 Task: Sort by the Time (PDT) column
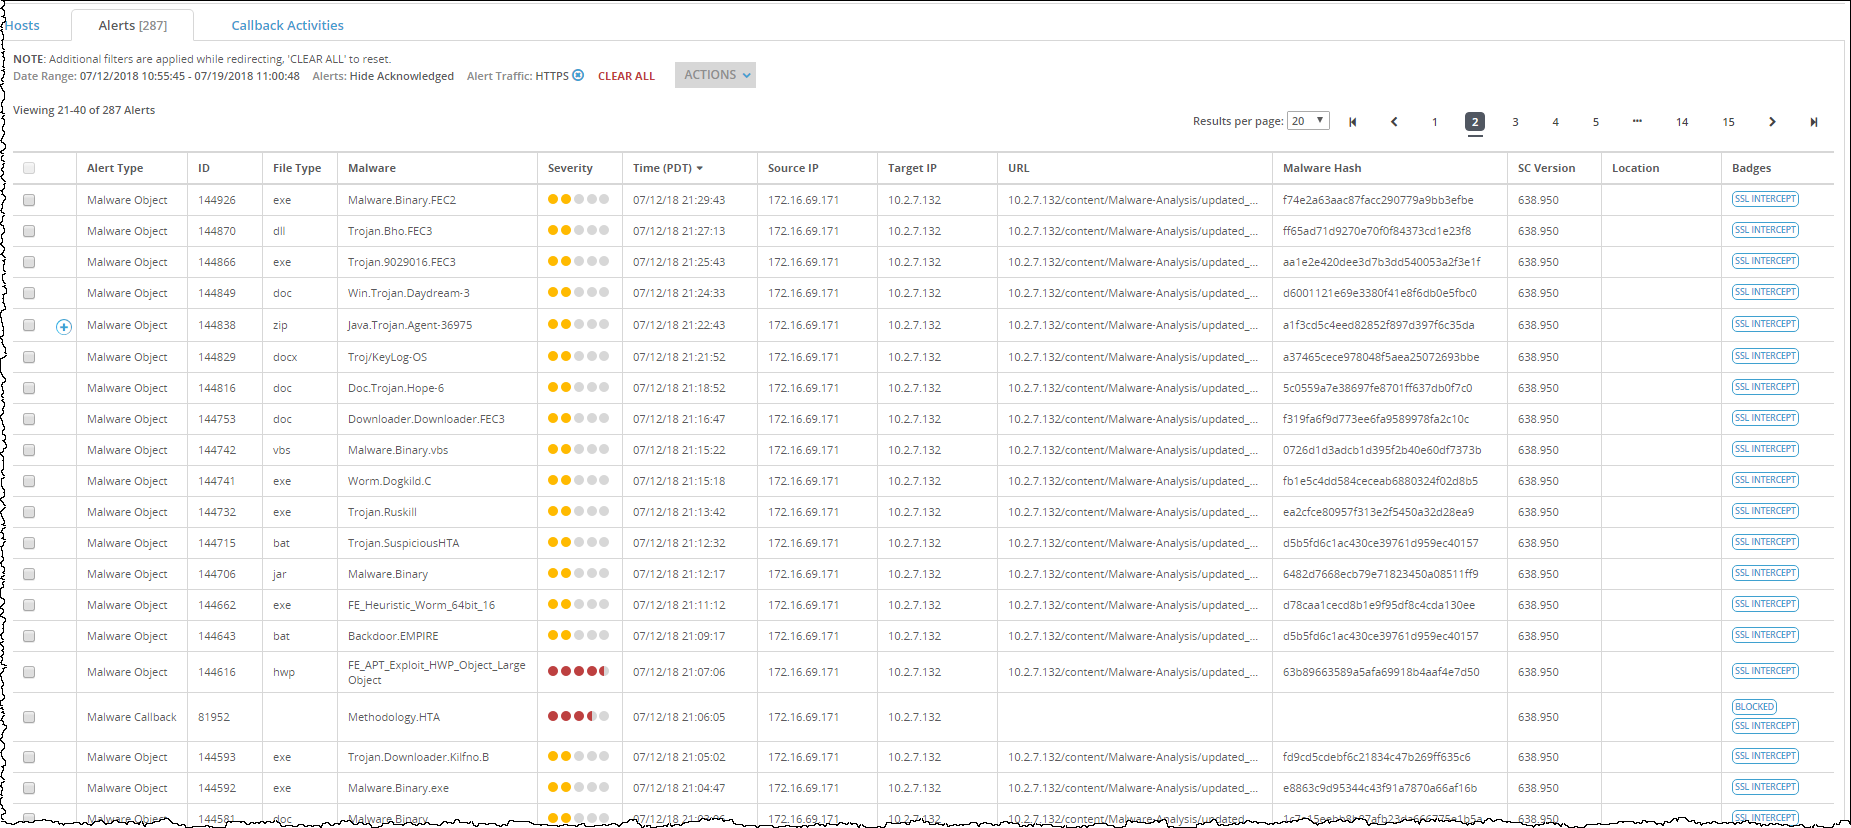[667, 168]
